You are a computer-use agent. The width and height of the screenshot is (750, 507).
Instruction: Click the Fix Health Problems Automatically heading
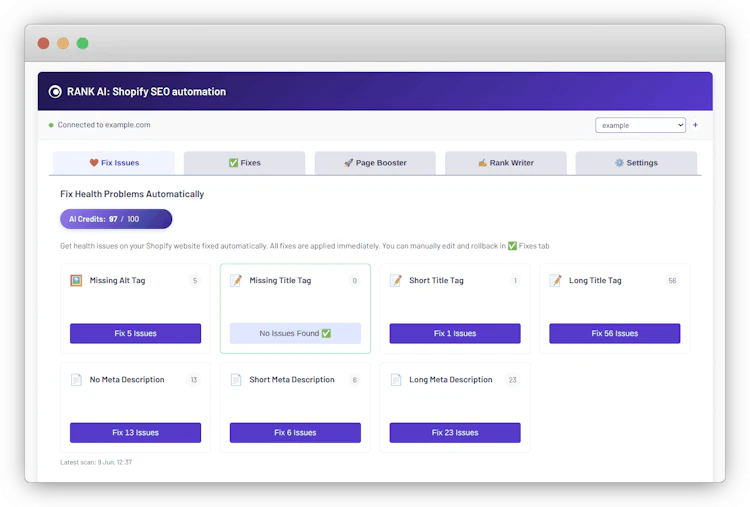pos(132,194)
